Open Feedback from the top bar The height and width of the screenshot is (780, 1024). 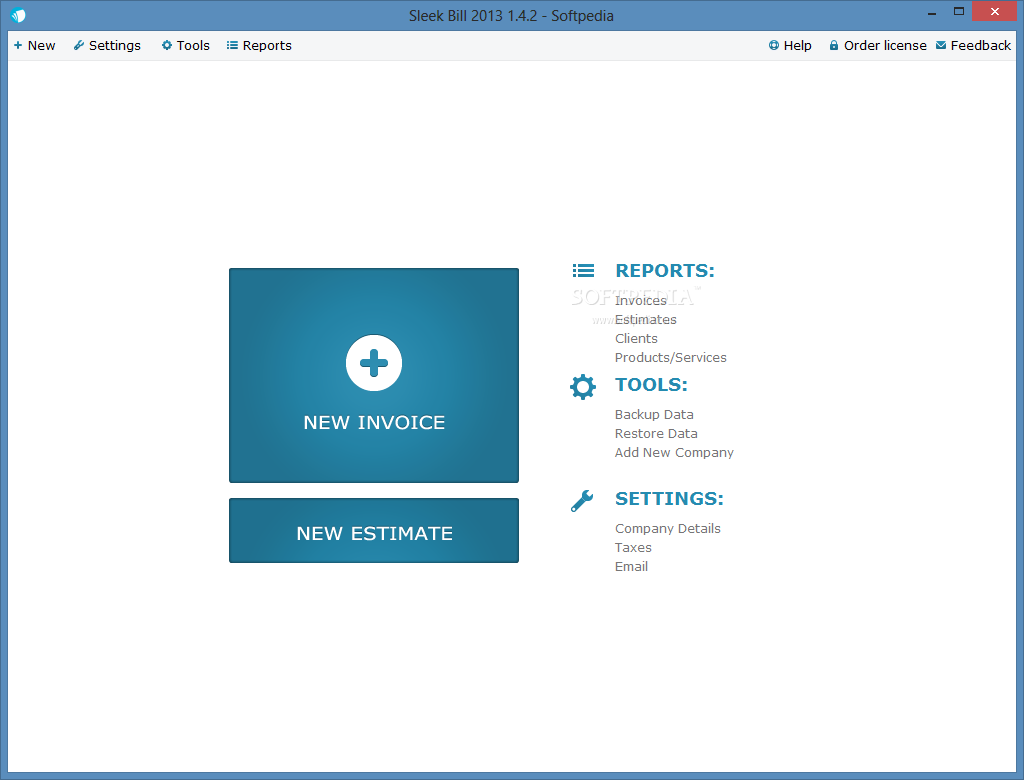[973, 46]
